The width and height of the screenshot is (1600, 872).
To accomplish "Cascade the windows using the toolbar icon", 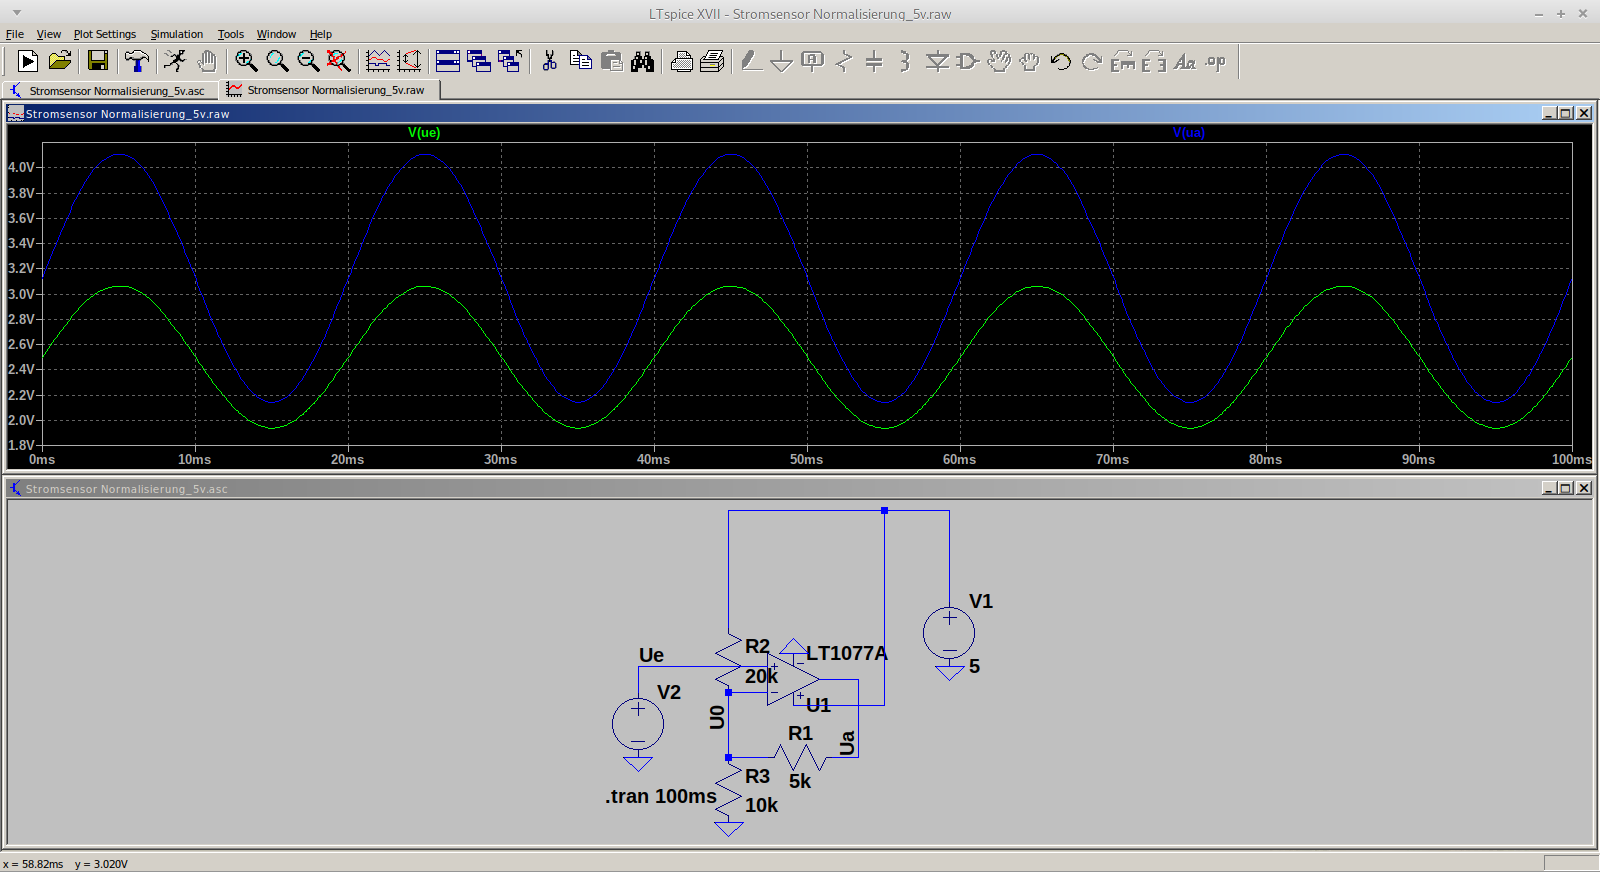I will tap(479, 62).
